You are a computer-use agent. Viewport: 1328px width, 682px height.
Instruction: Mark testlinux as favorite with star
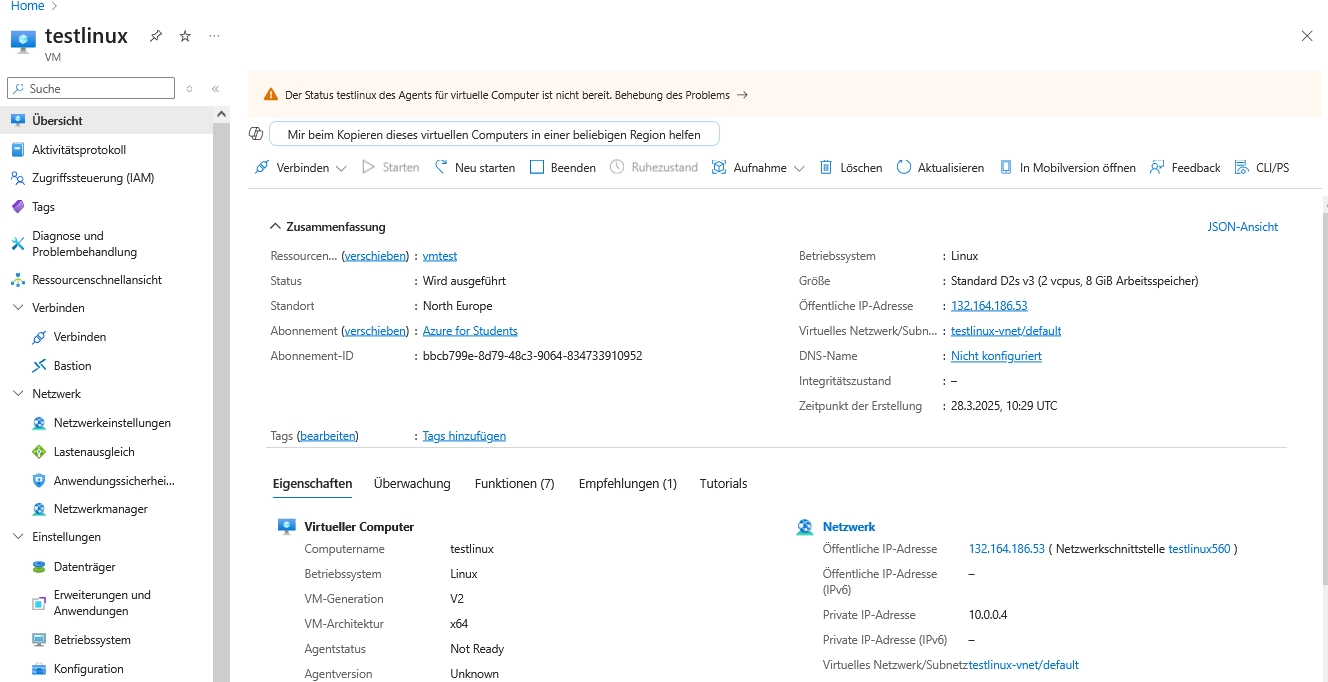(185, 36)
